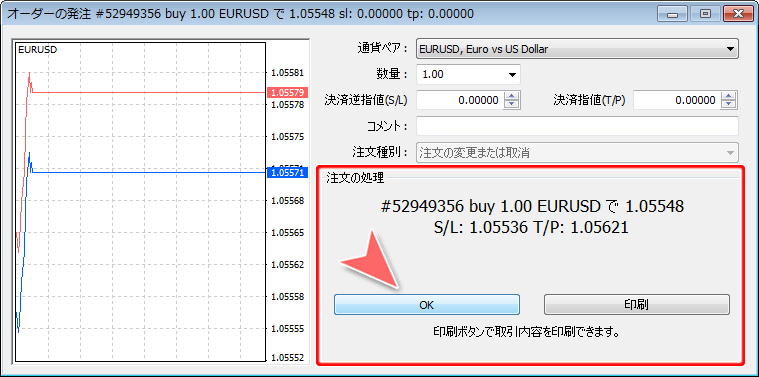759x377 pixels.
Task: Focus the コメント comment text field
Action: (577, 126)
